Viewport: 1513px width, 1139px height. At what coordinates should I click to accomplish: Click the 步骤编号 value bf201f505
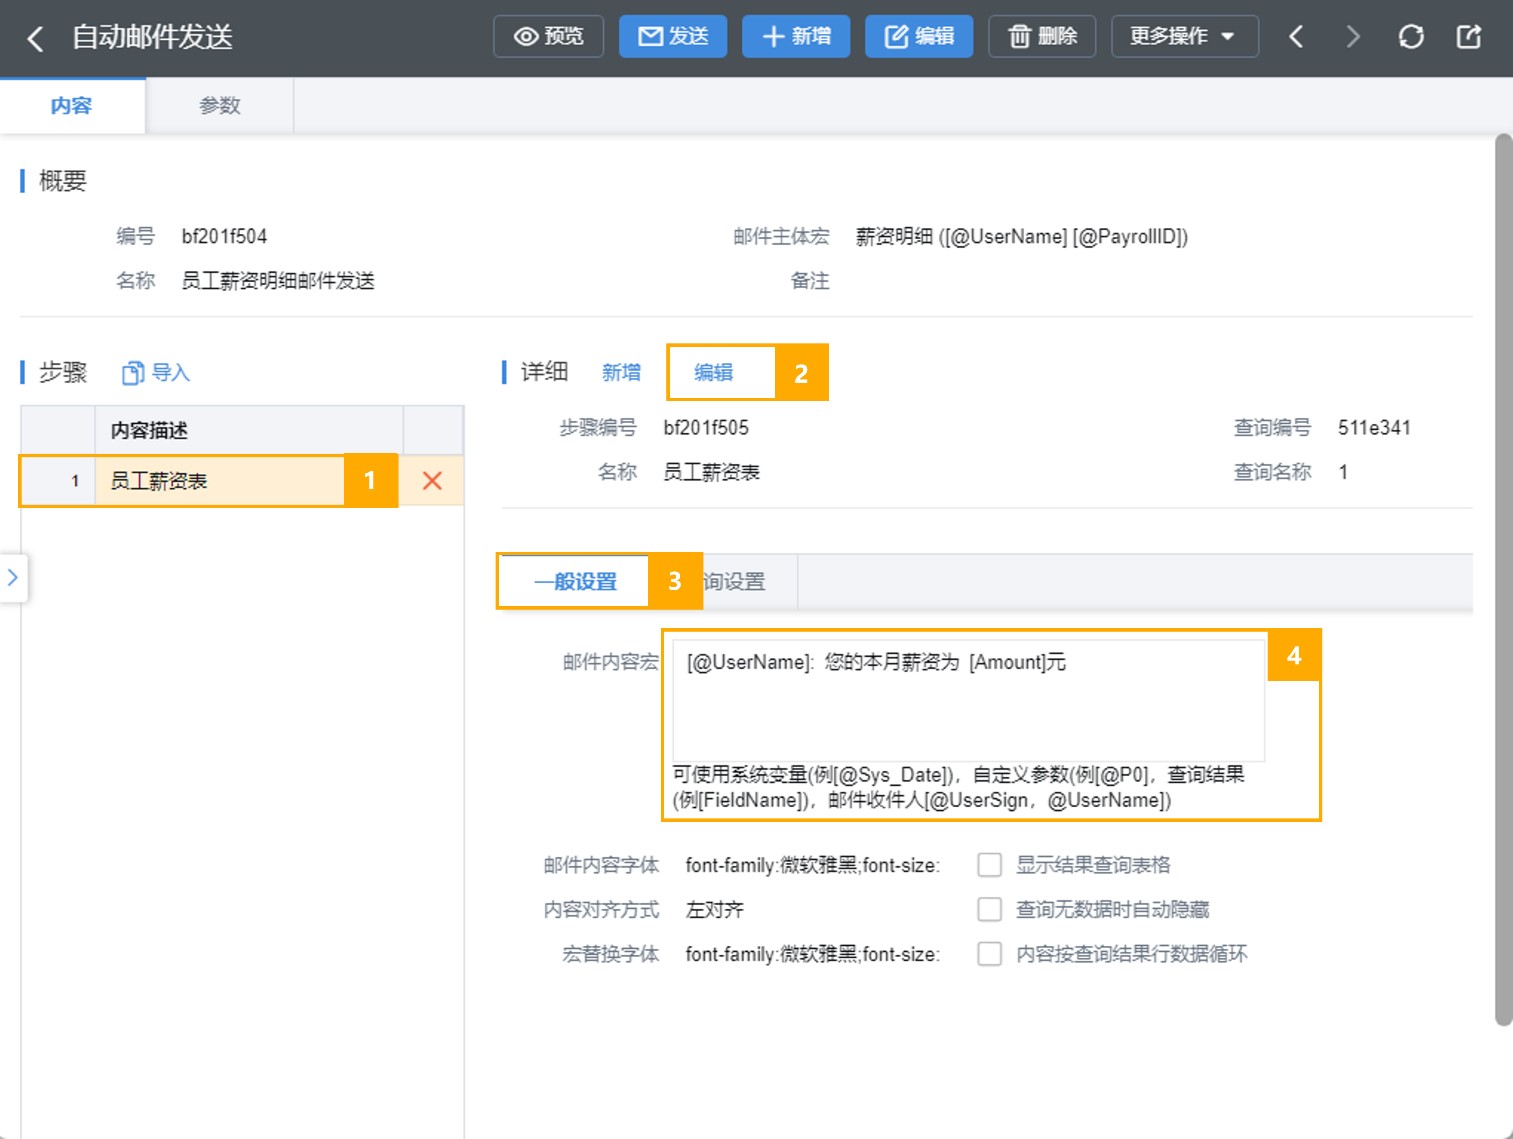point(706,428)
